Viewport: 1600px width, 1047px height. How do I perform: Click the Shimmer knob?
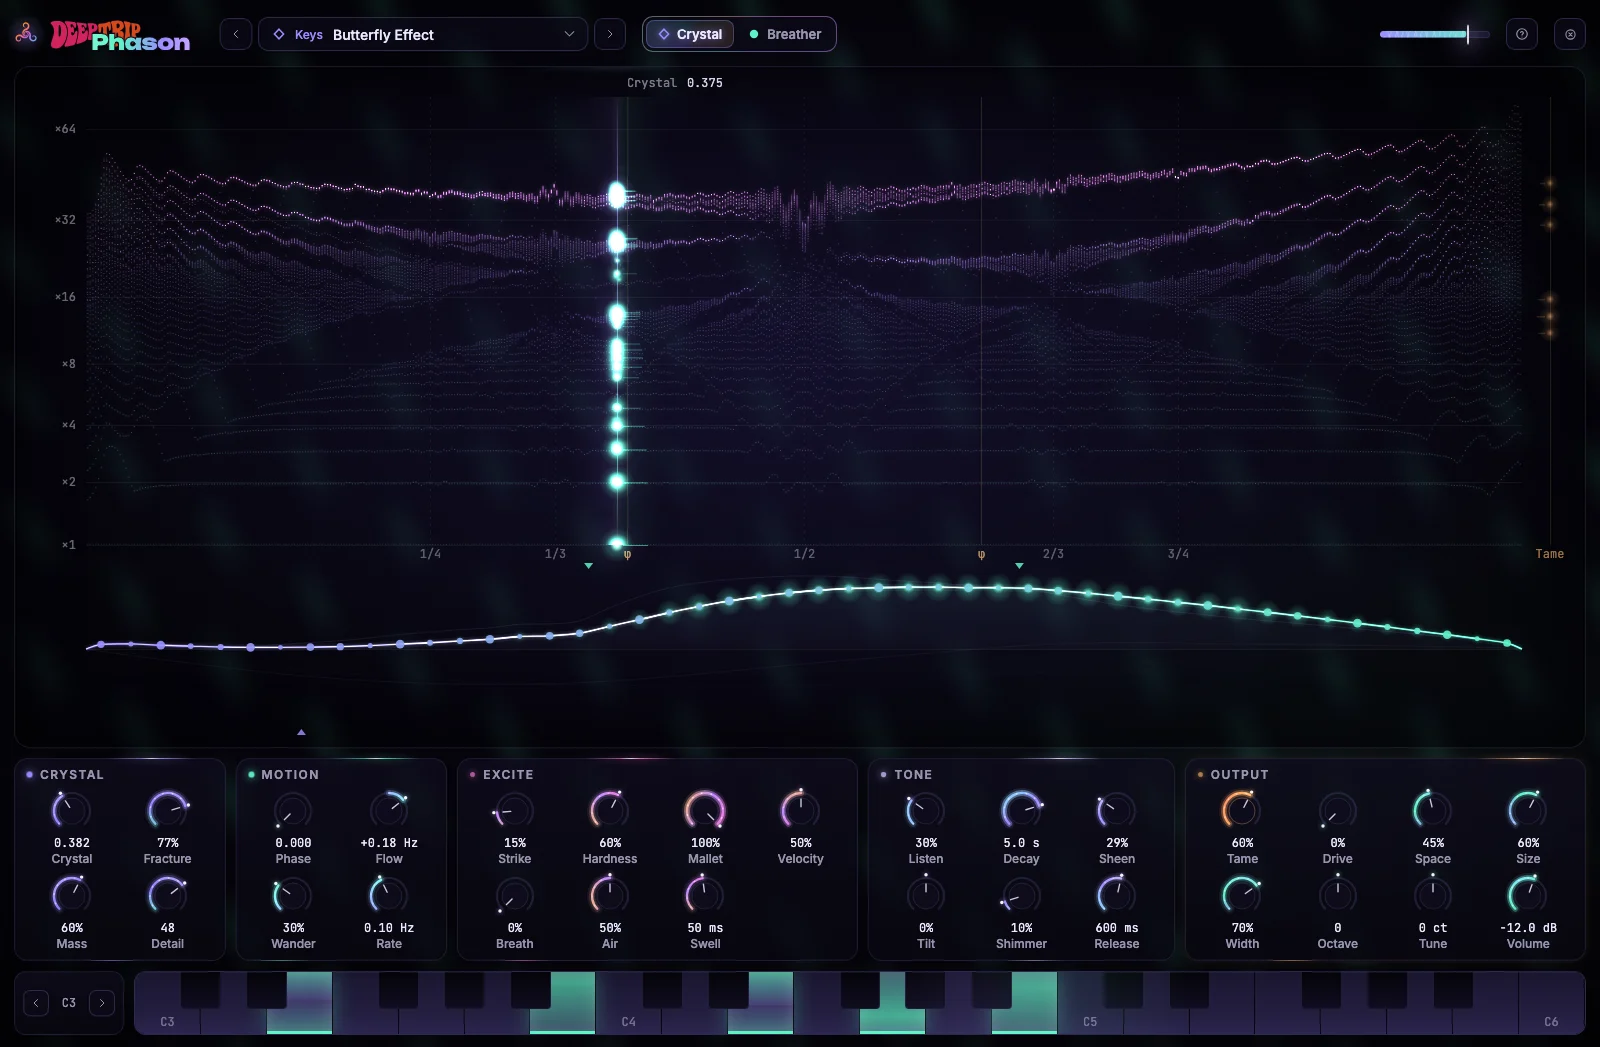1021,895
